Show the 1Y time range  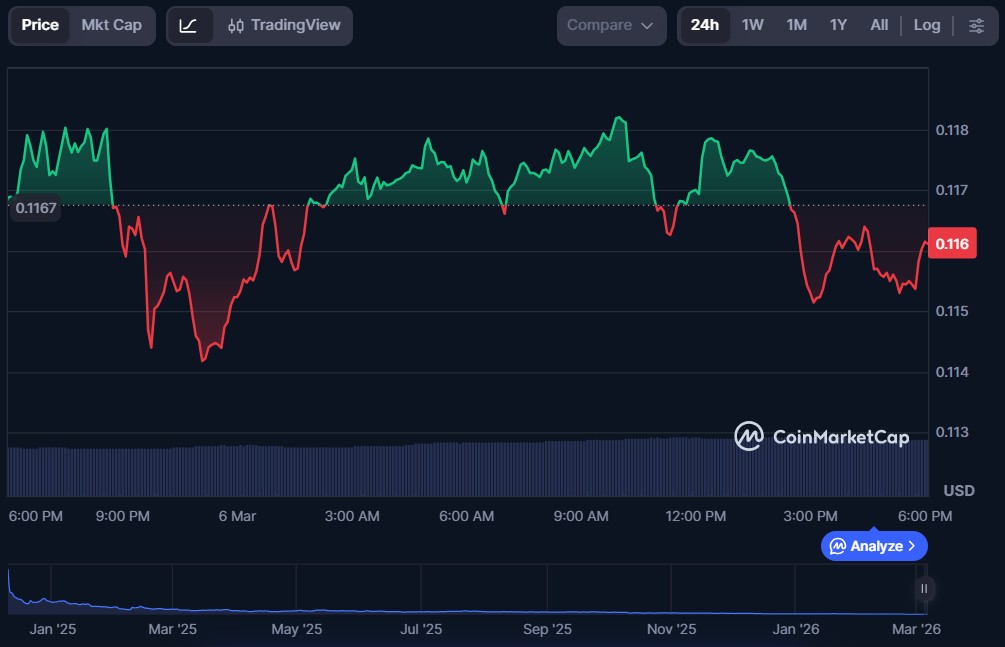tap(838, 25)
